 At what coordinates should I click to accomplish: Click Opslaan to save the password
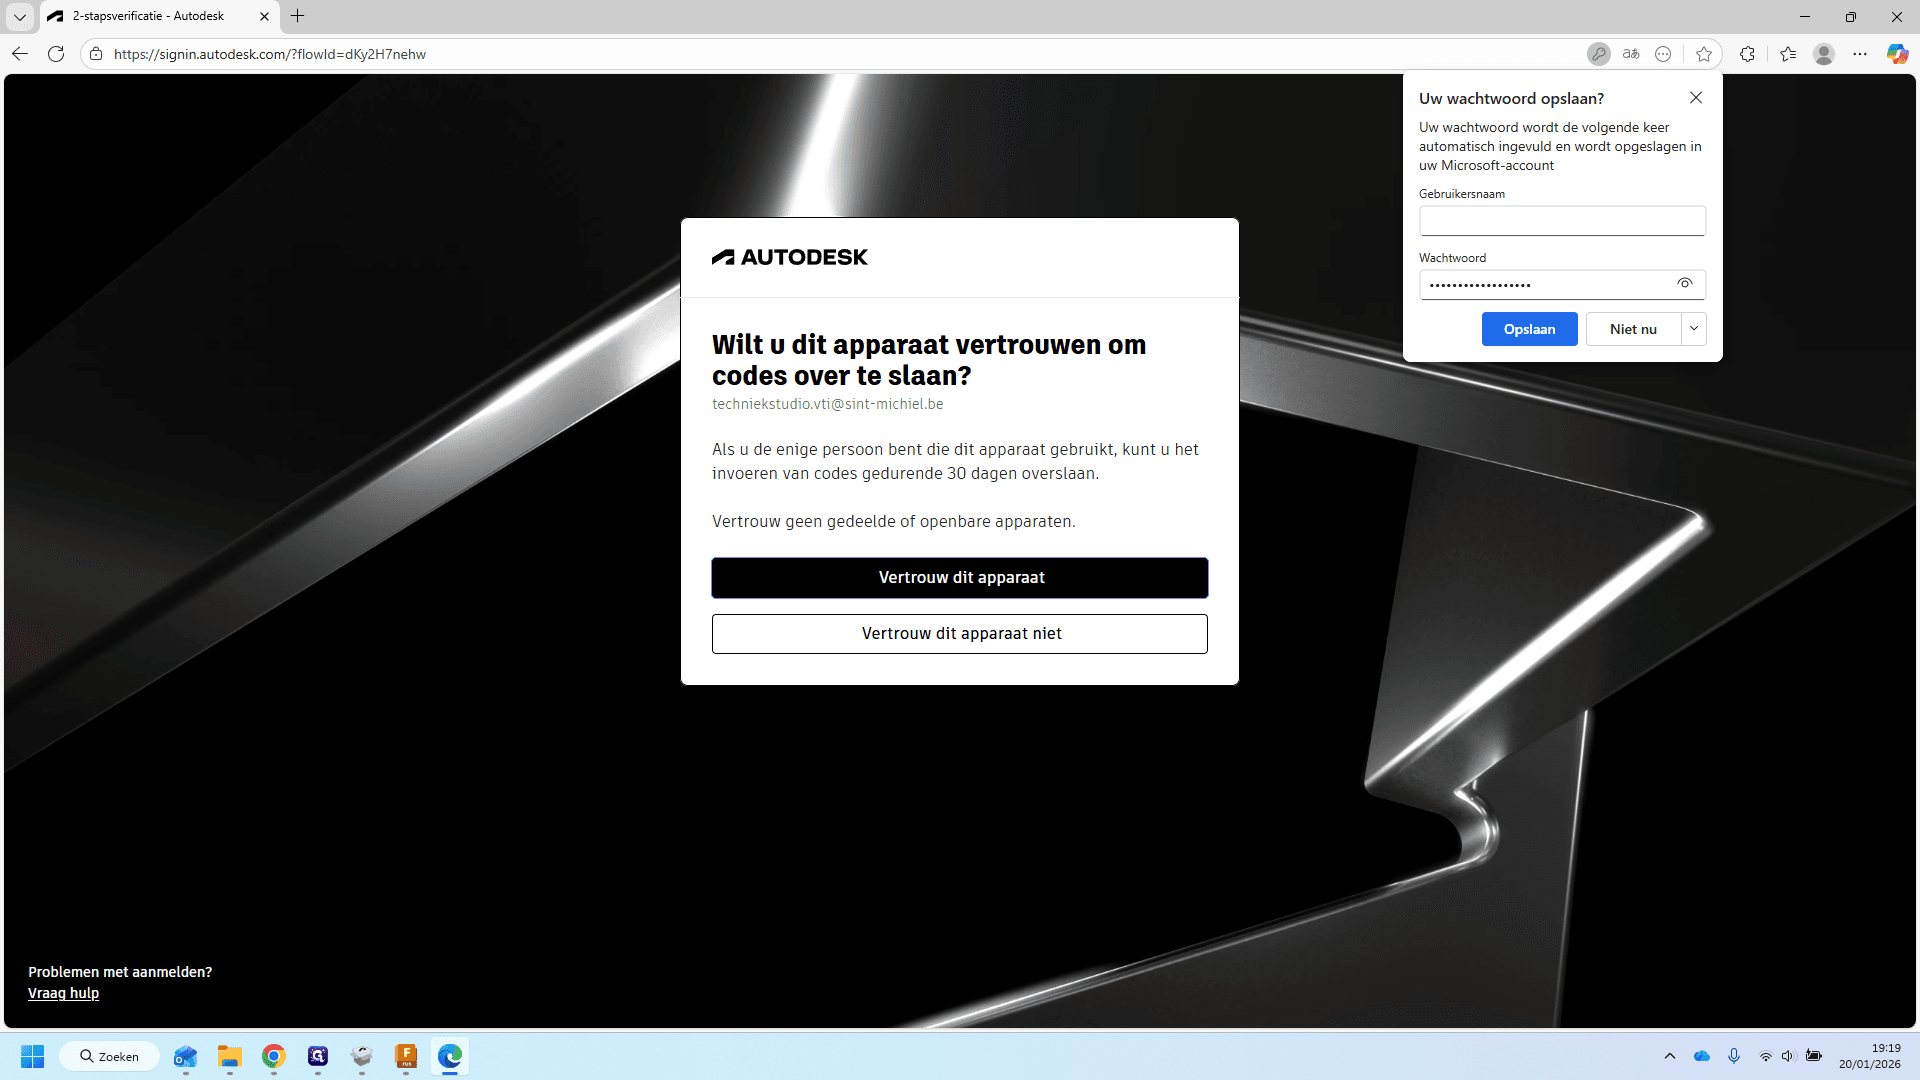1529,329
